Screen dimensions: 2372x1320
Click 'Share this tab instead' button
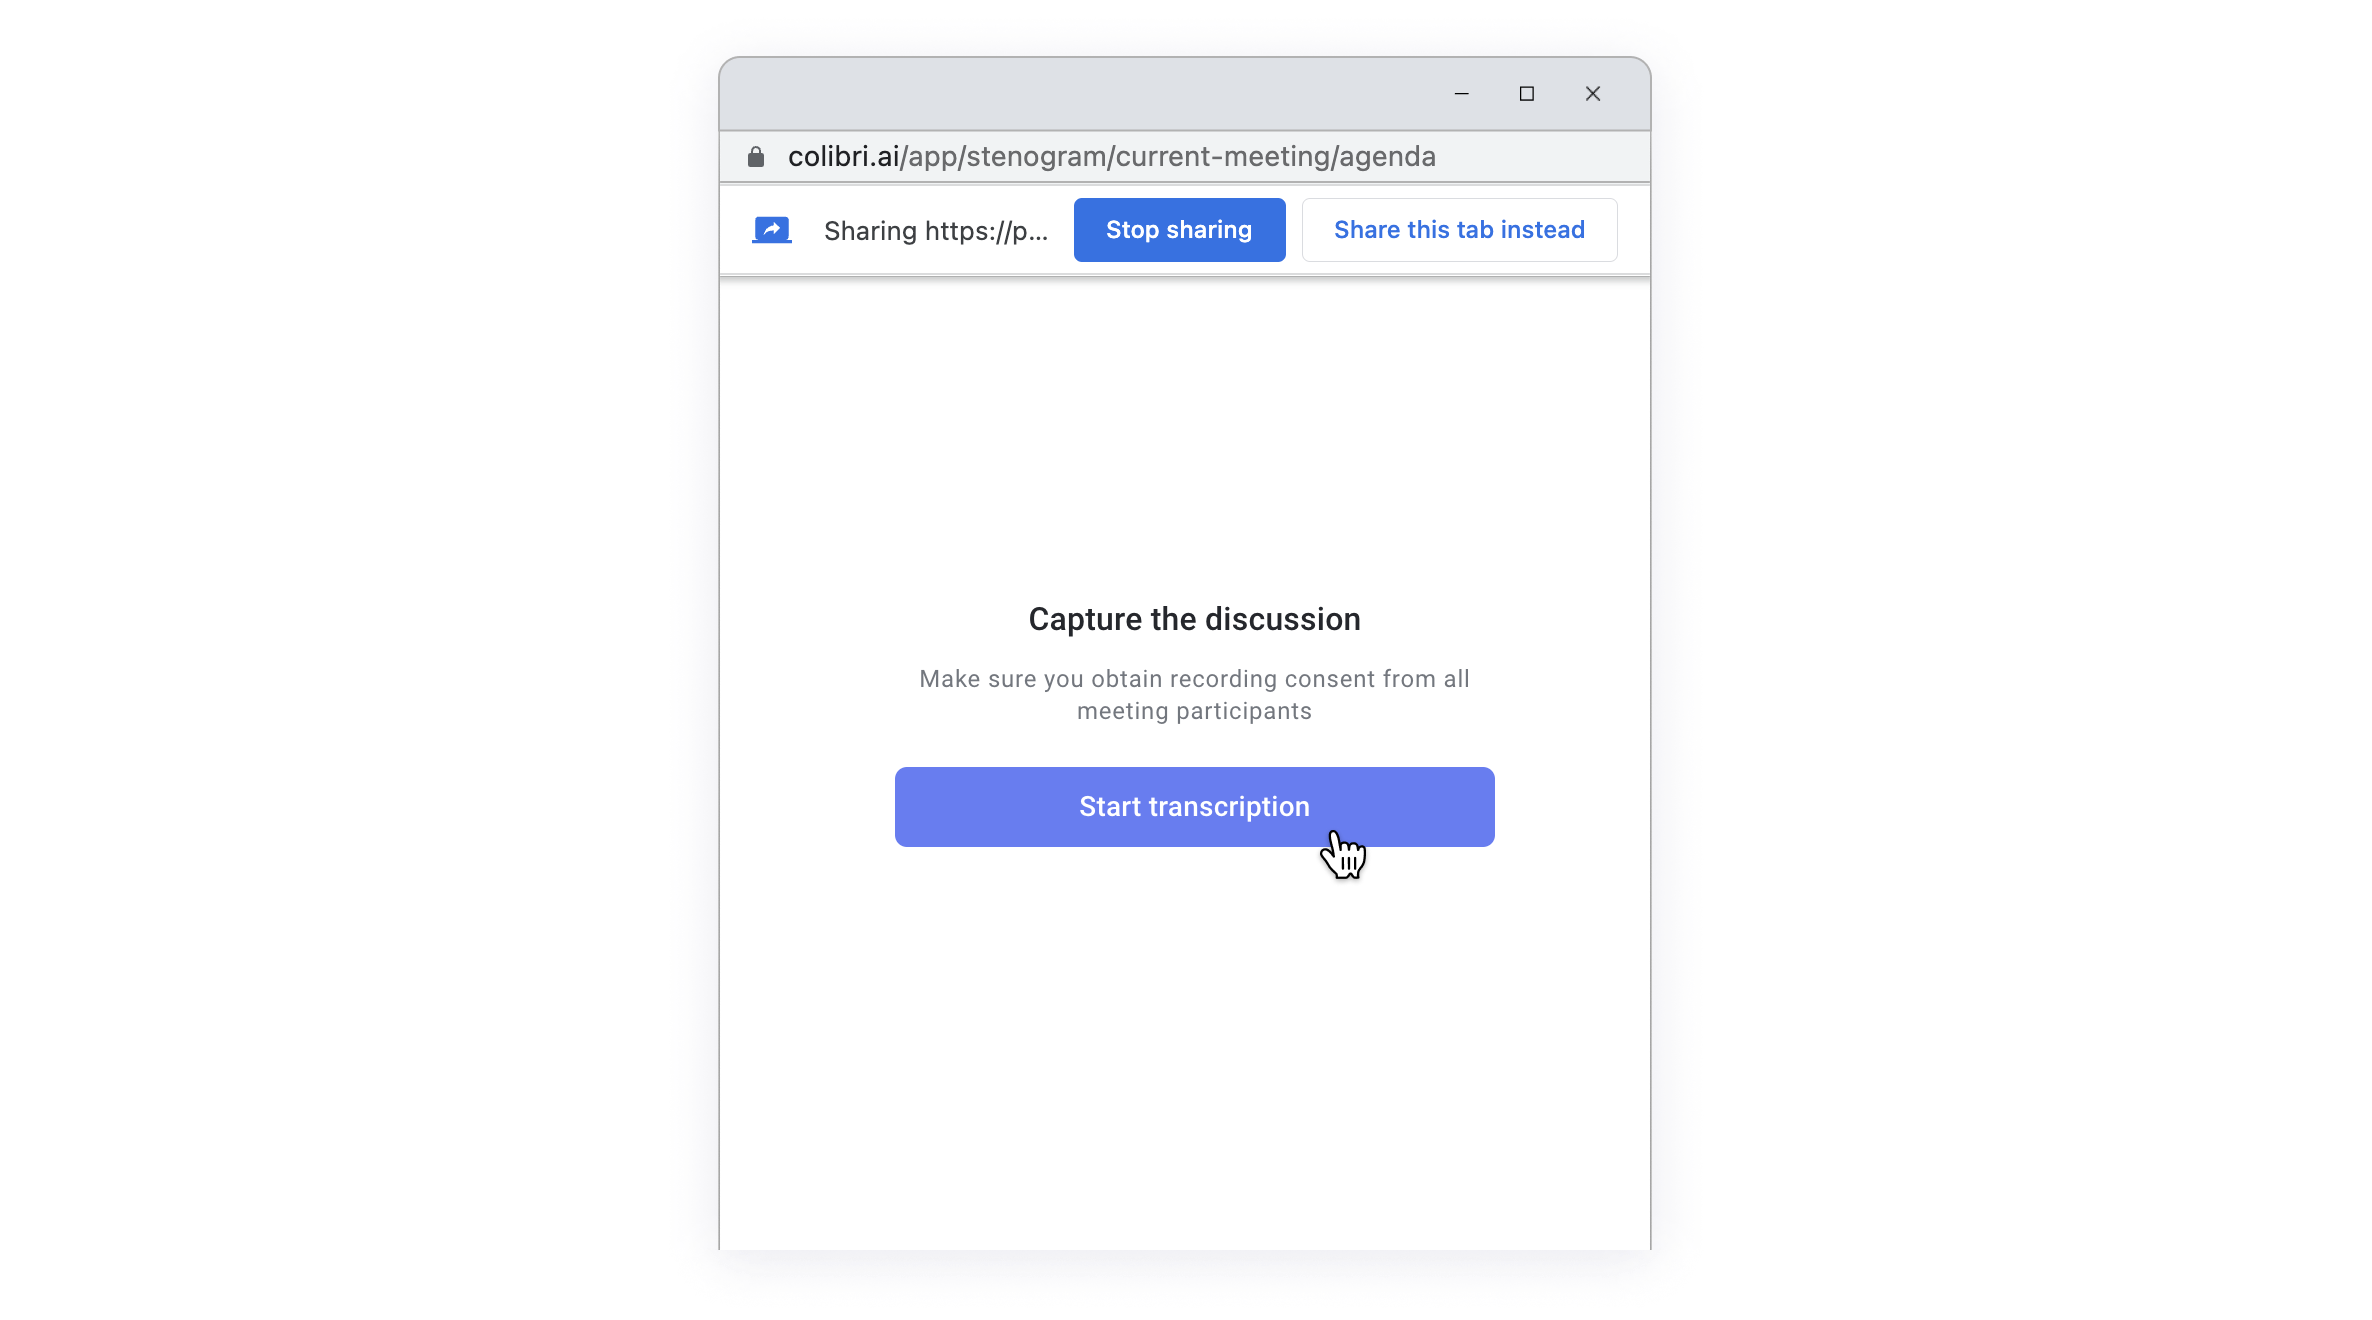(x=1459, y=230)
